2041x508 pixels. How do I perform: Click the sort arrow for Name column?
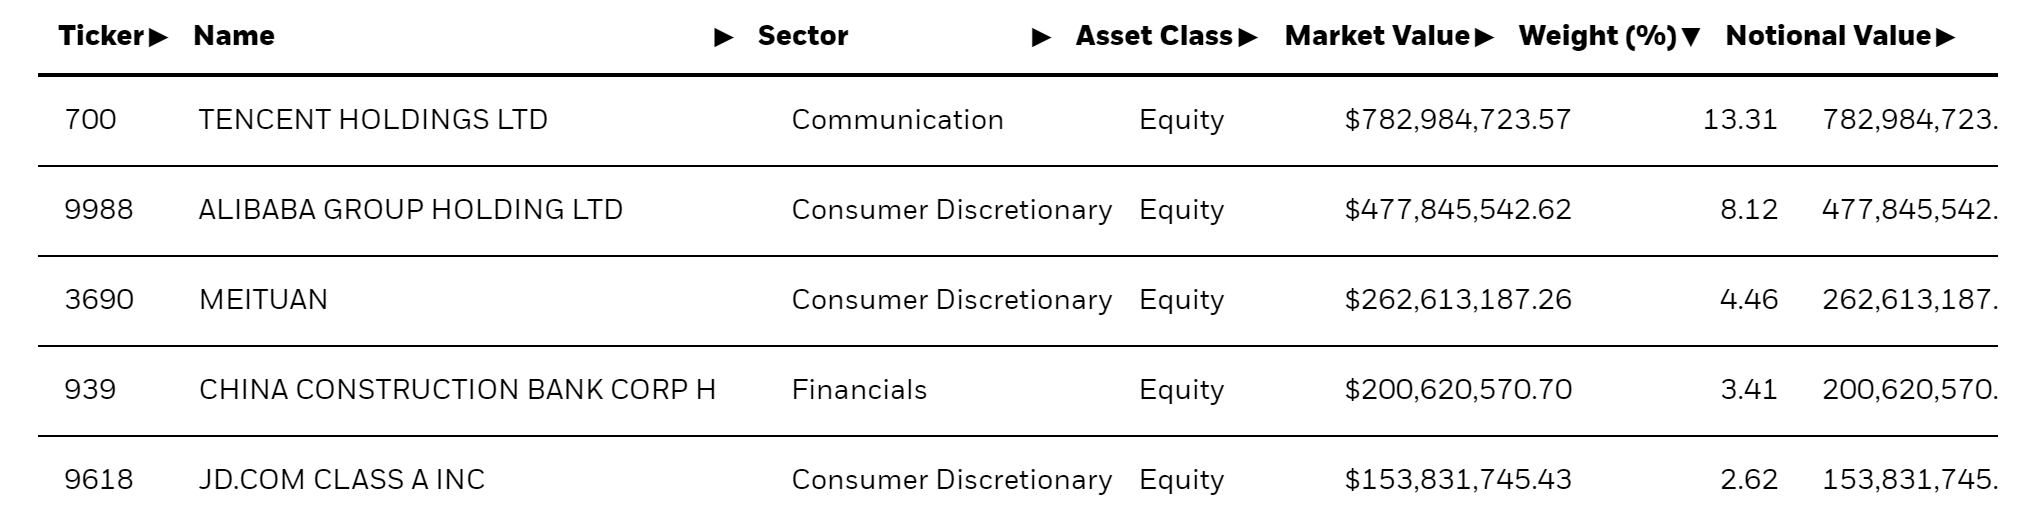pos(724,38)
